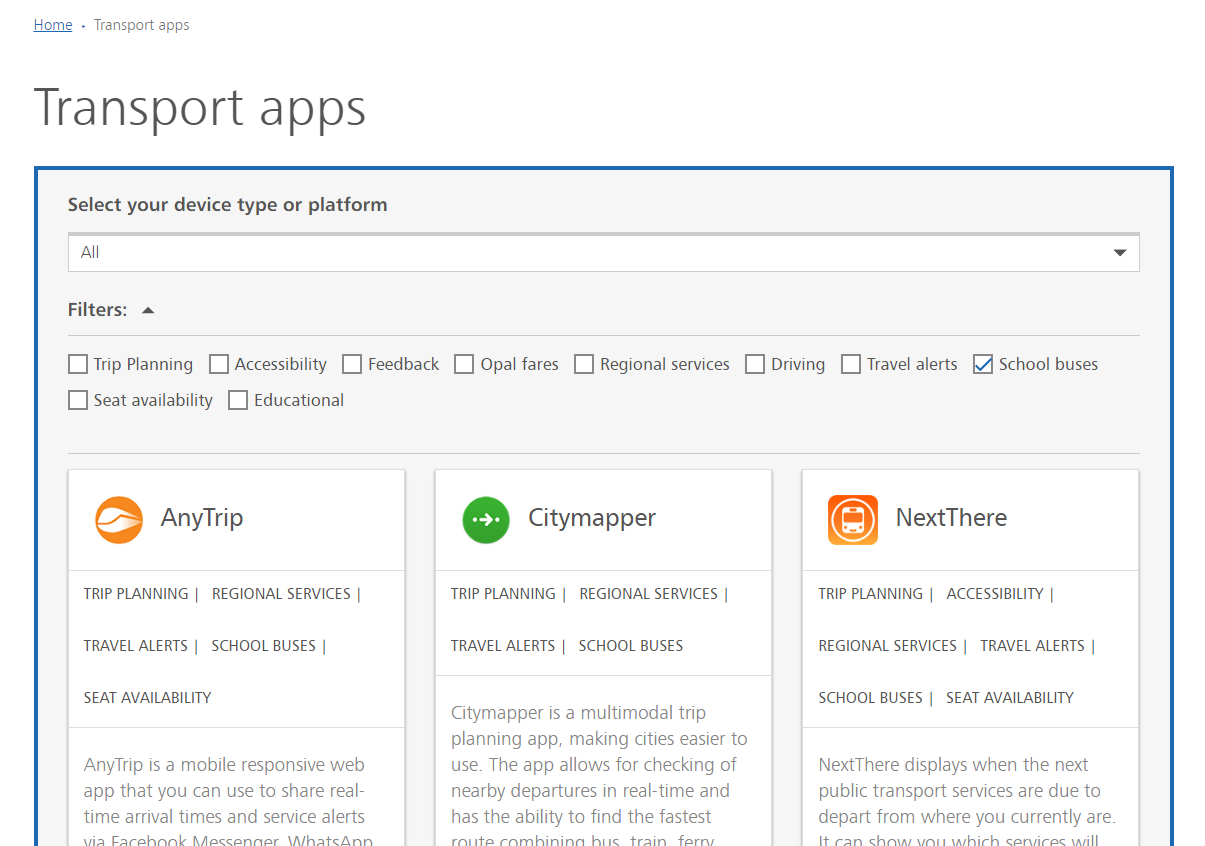Open the Citymapper app title
Viewport: 1205px width, 846px height.
592,518
